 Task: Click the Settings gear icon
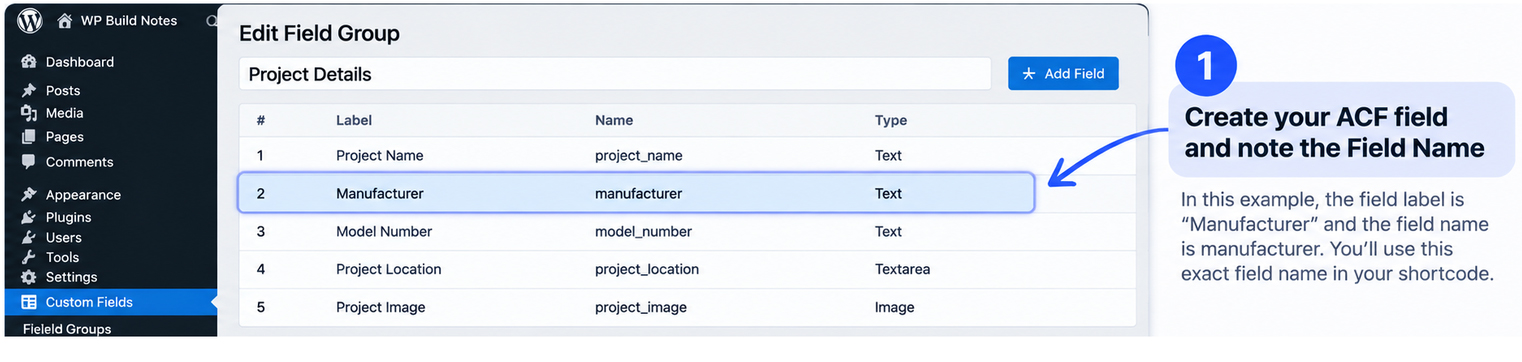click(29, 277)
